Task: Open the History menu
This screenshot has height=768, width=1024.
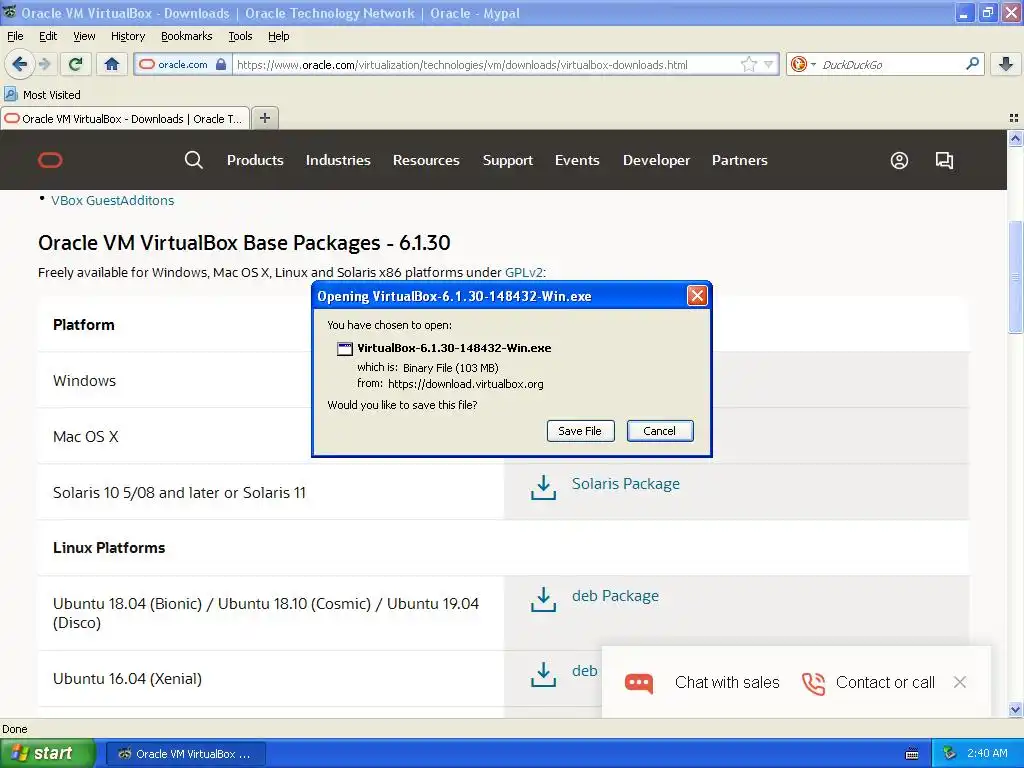Action: click(128, 37)
